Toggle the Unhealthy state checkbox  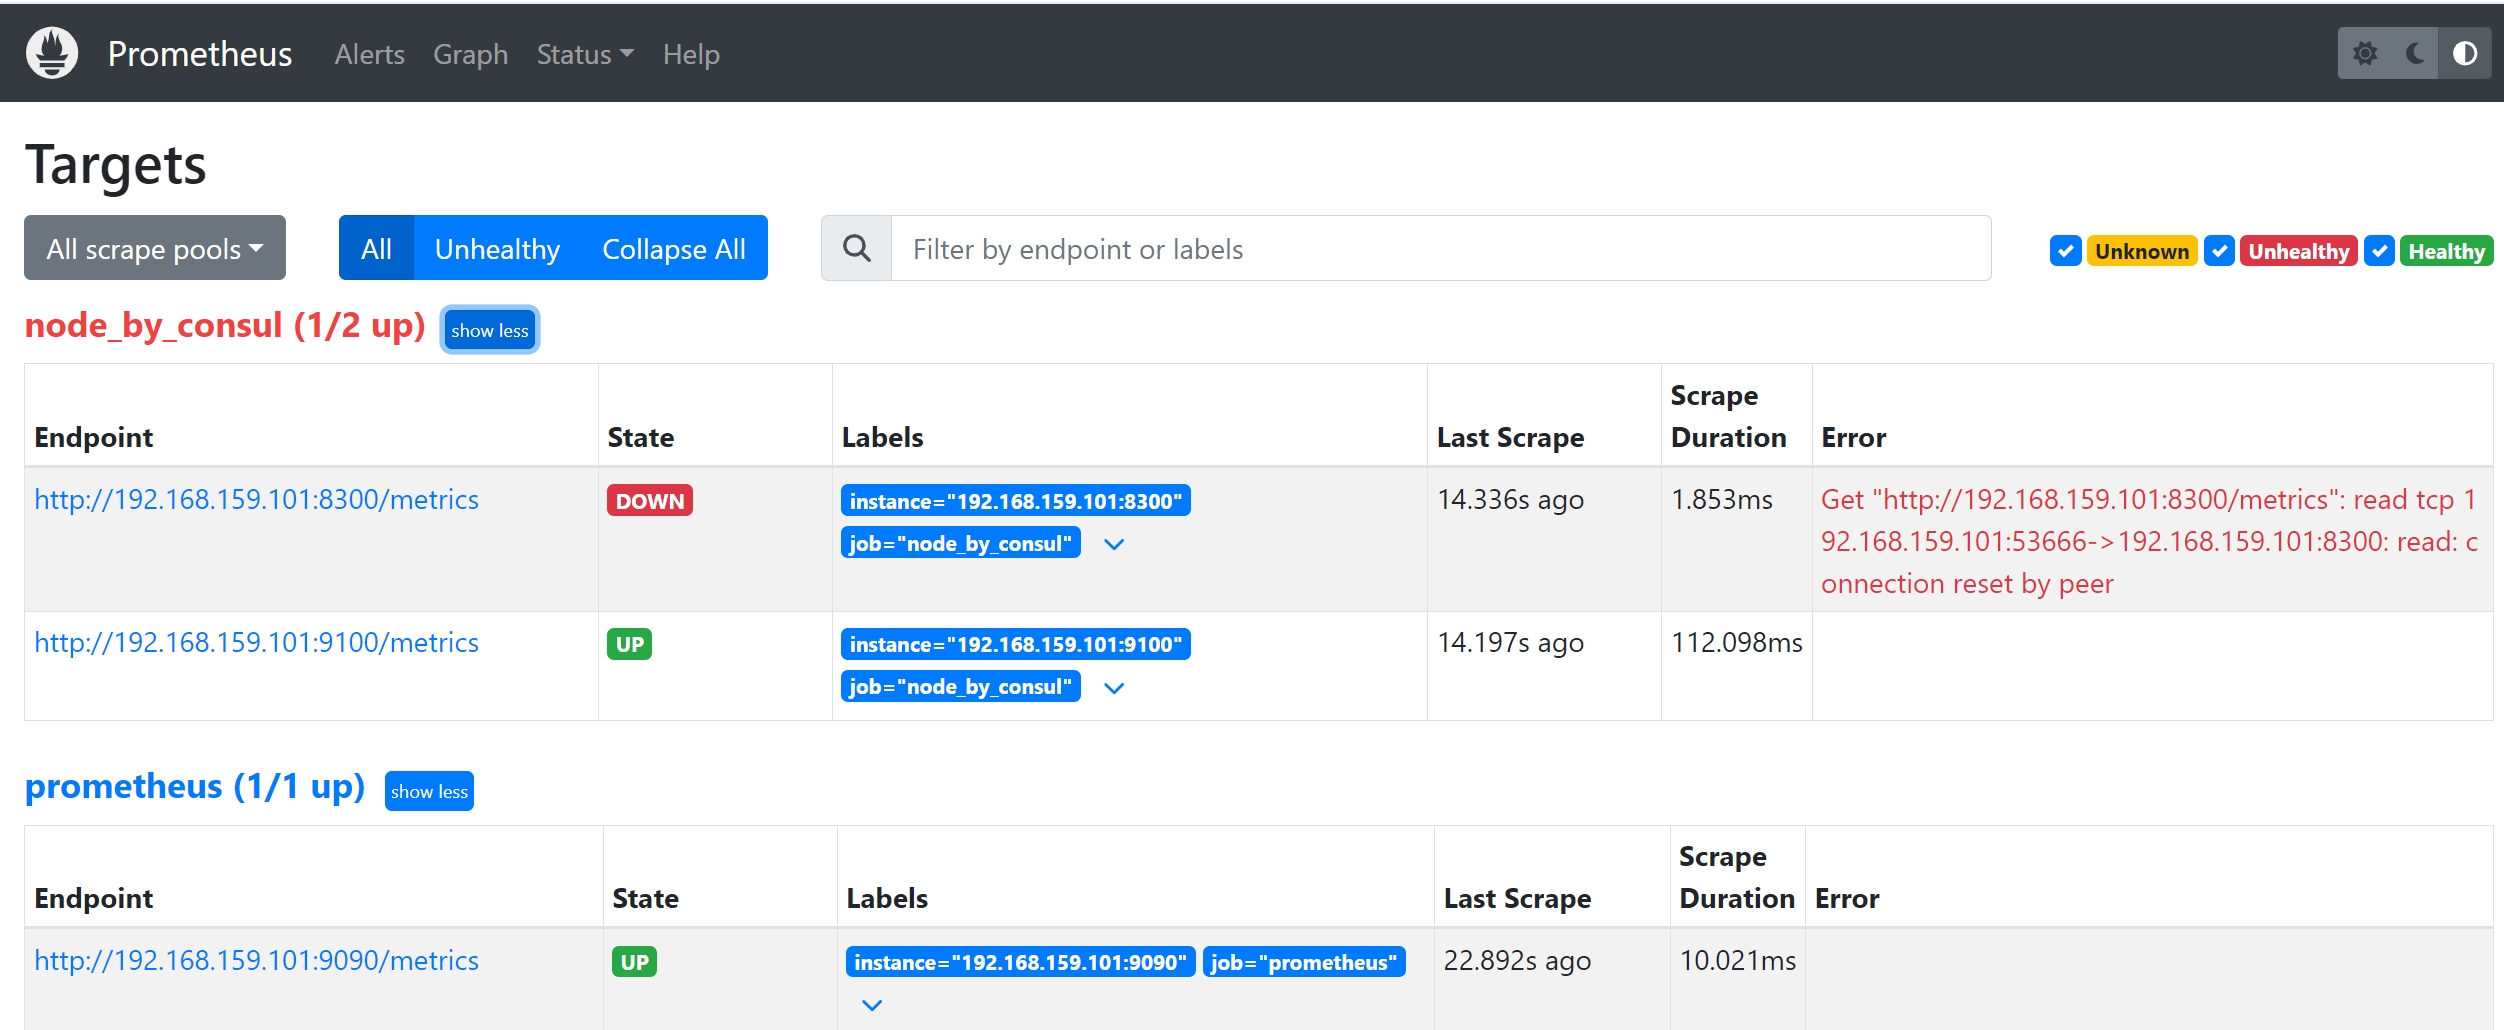pos(2219,251)
